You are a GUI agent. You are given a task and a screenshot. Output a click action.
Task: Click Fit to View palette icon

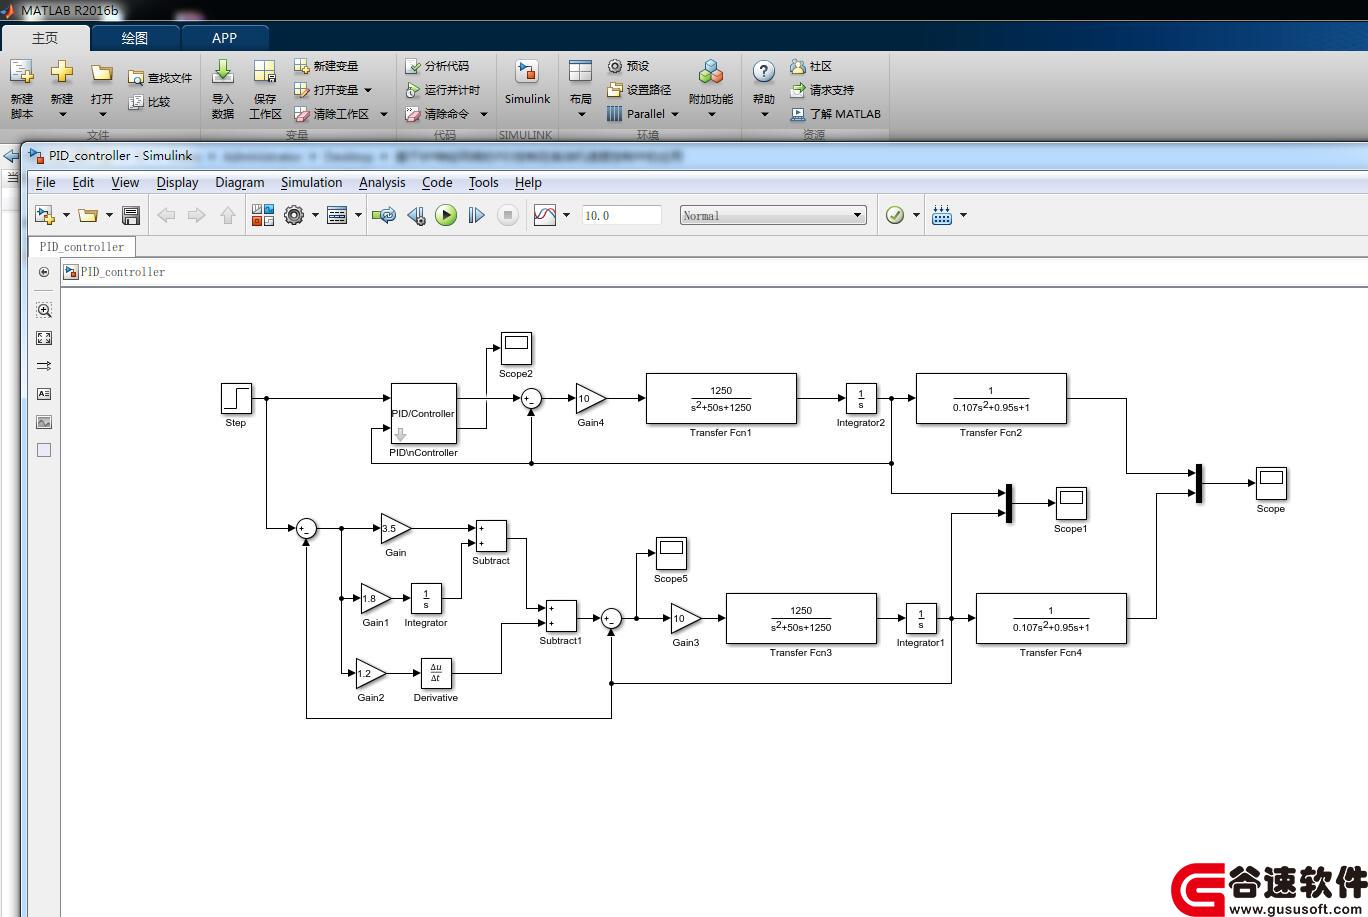[x=44, y=338]
